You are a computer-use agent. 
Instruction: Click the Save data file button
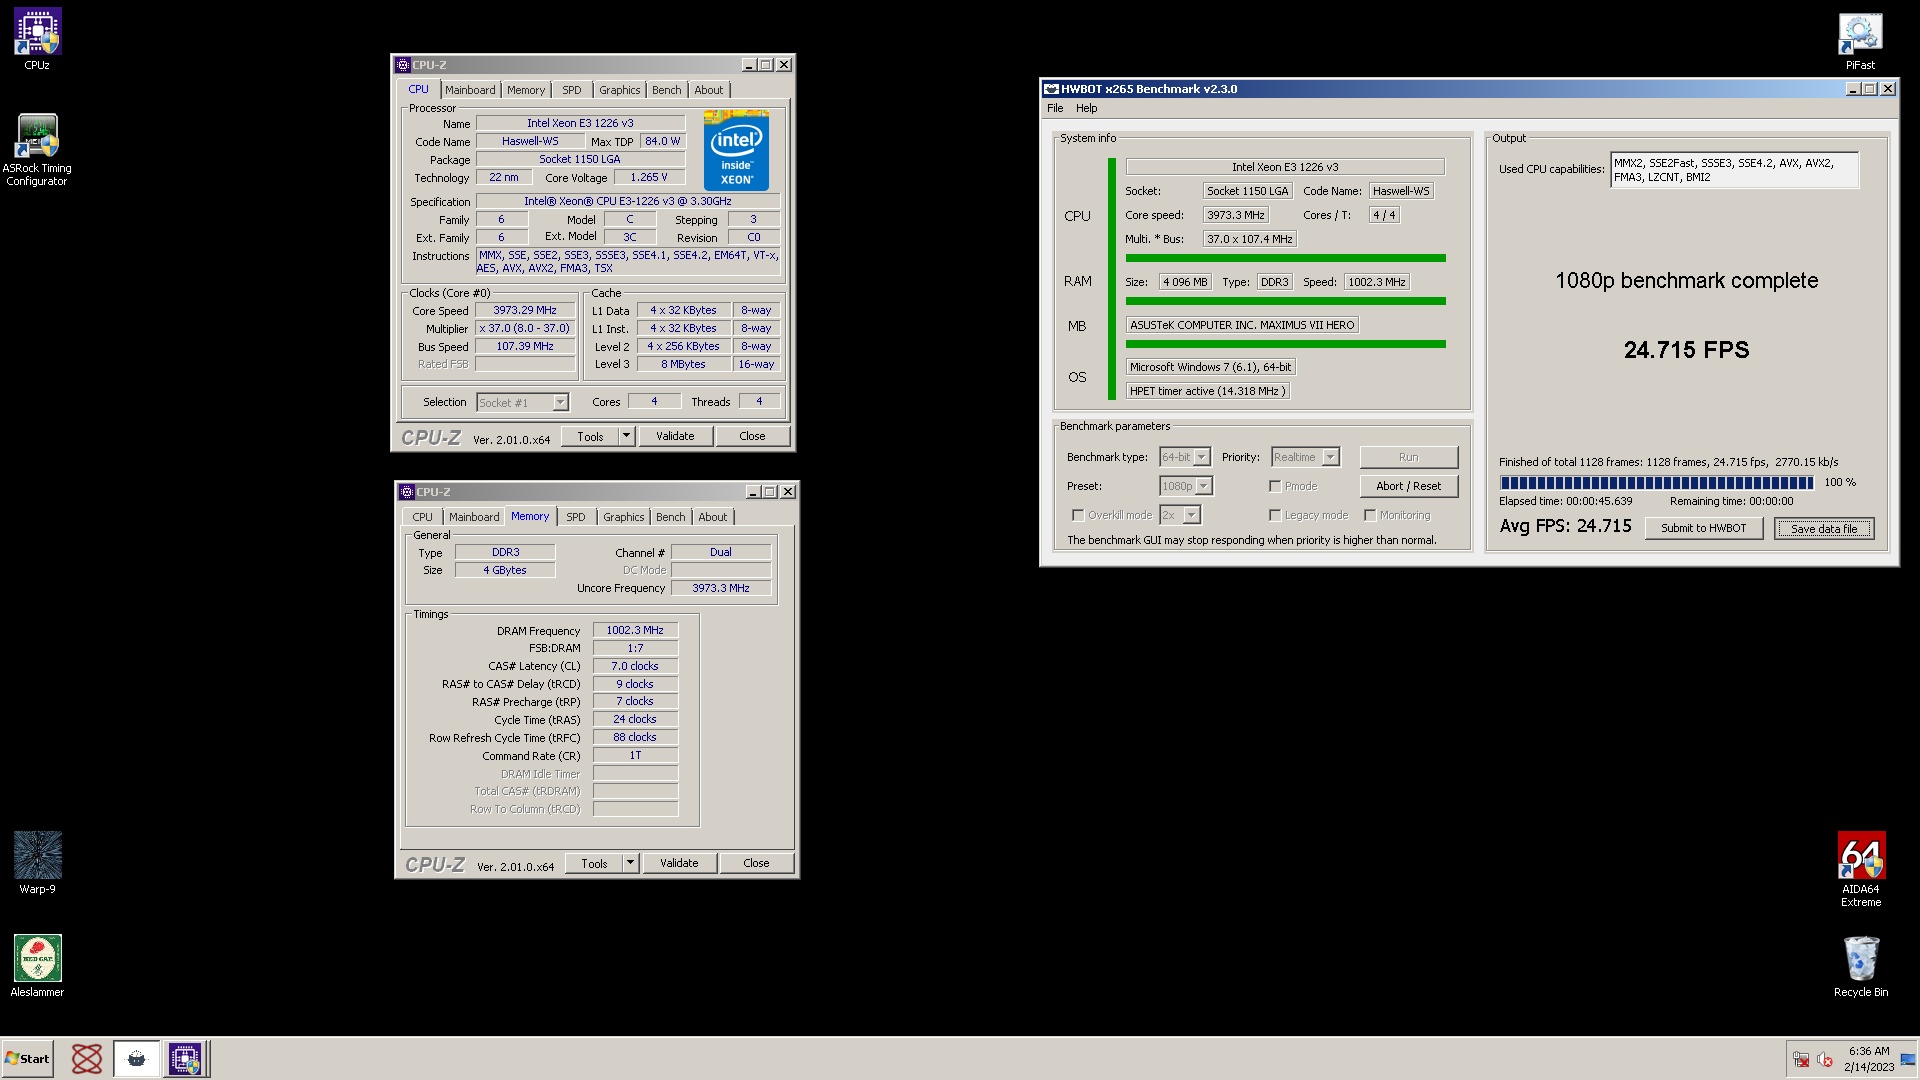coord(1824,528)
